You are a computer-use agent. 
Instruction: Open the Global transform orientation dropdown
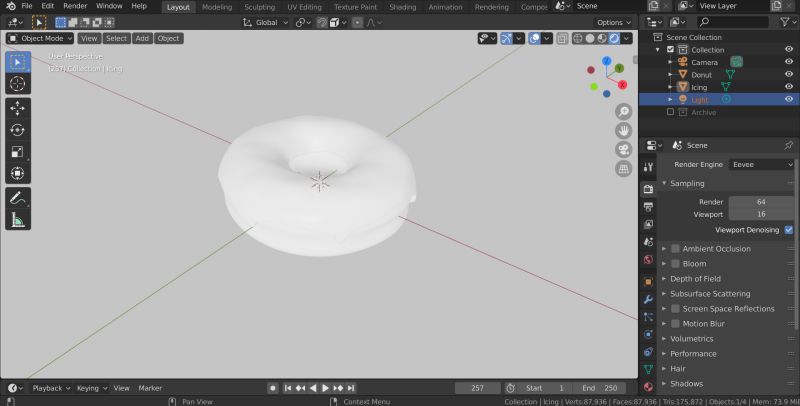click(265, 22)
